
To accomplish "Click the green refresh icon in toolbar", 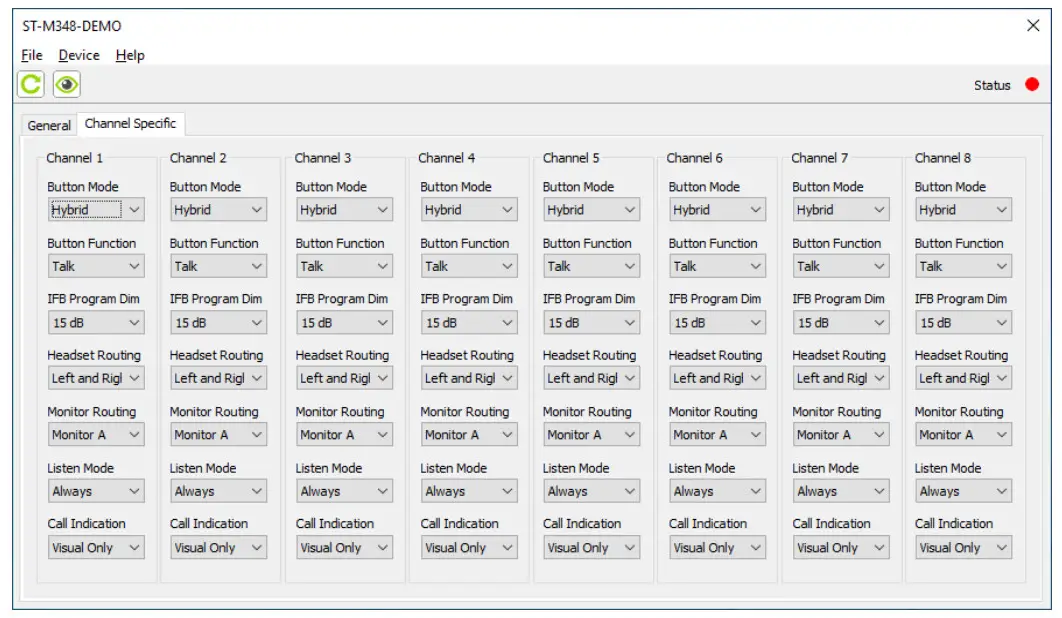I will point(31,85).
